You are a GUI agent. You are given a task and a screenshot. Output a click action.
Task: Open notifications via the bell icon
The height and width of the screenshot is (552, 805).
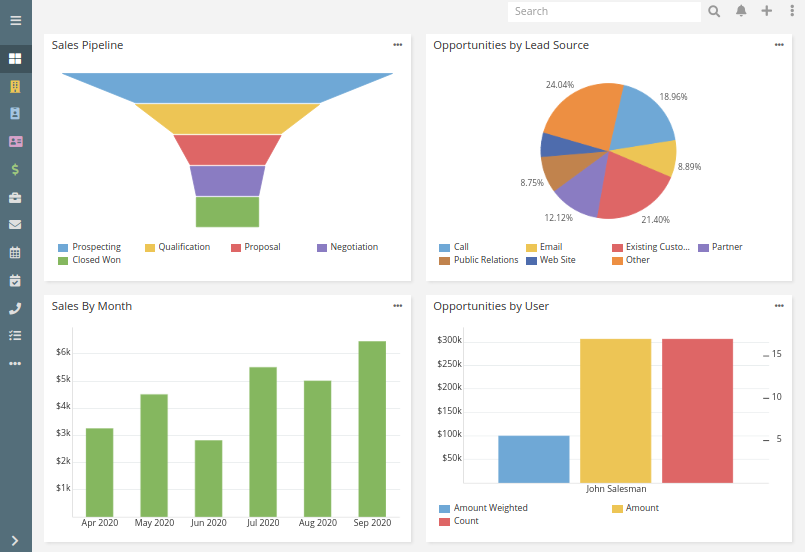[x=741, y=11]
